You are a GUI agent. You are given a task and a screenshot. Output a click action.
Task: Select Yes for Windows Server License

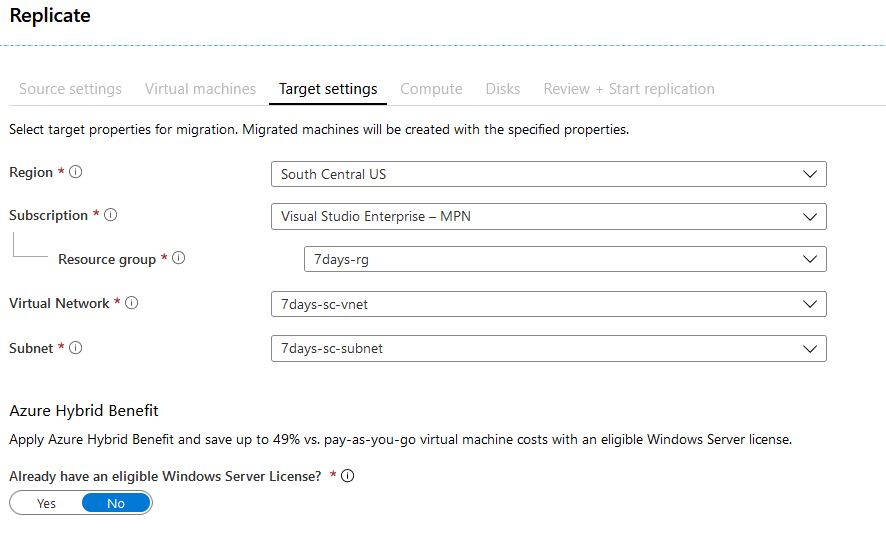pos(46,503)
